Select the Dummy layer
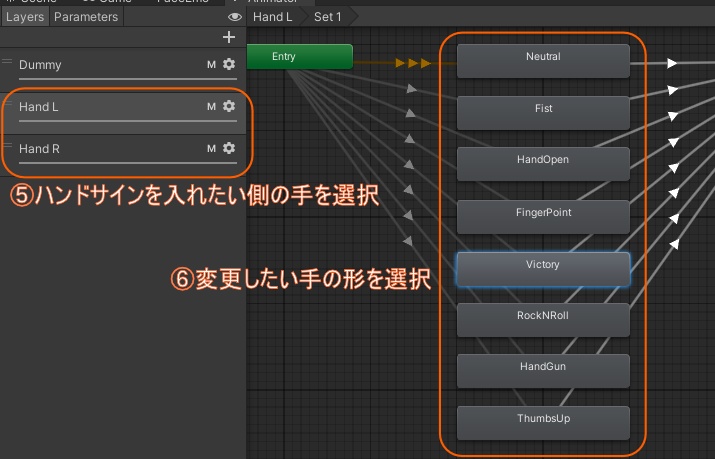Viewport: 715px width, 459px height. coord(123,68)
